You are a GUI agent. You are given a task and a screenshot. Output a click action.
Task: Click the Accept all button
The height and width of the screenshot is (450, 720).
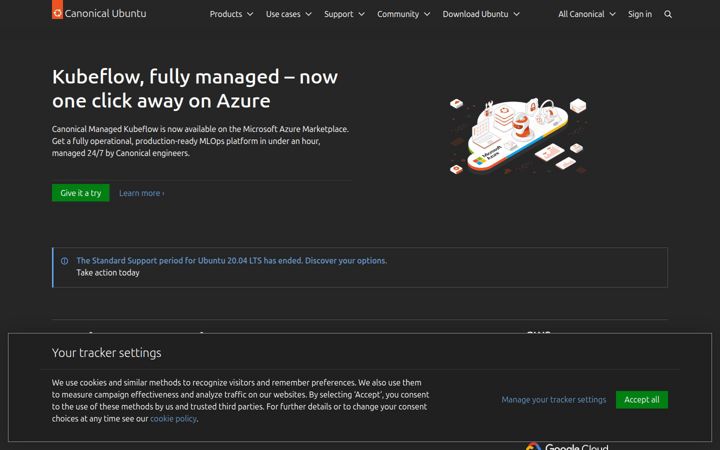coord(641,399)
